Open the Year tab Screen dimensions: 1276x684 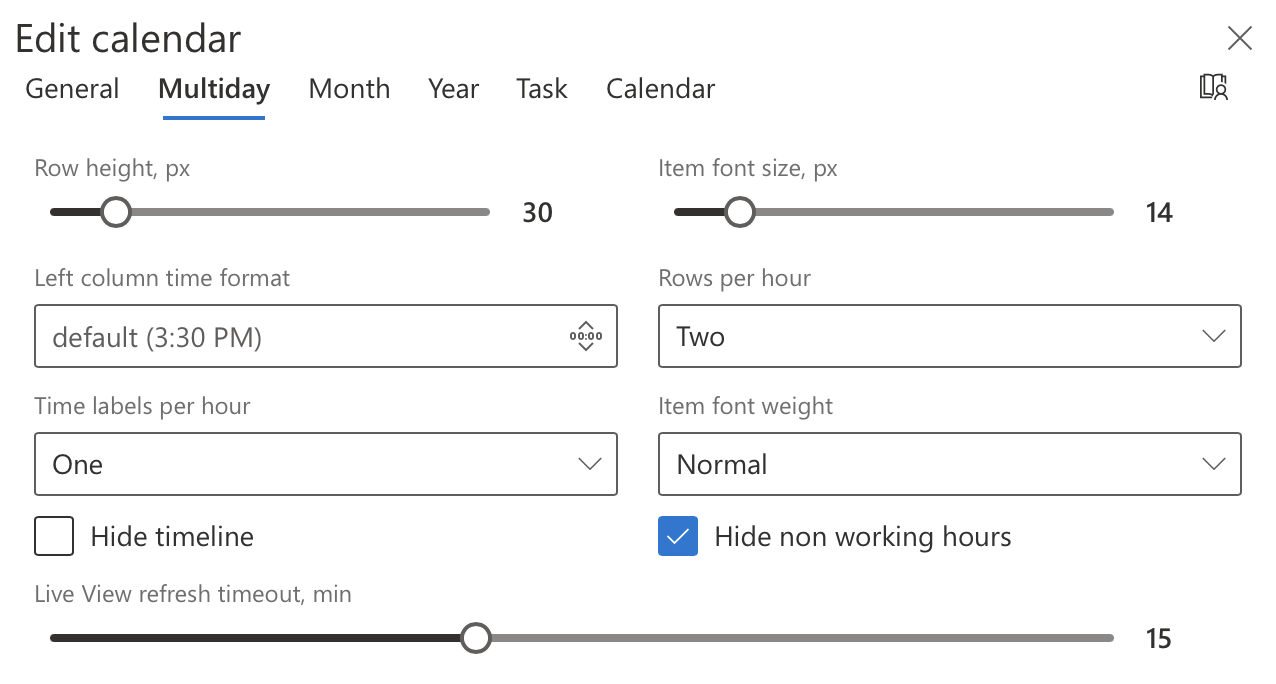coord(454,89)
